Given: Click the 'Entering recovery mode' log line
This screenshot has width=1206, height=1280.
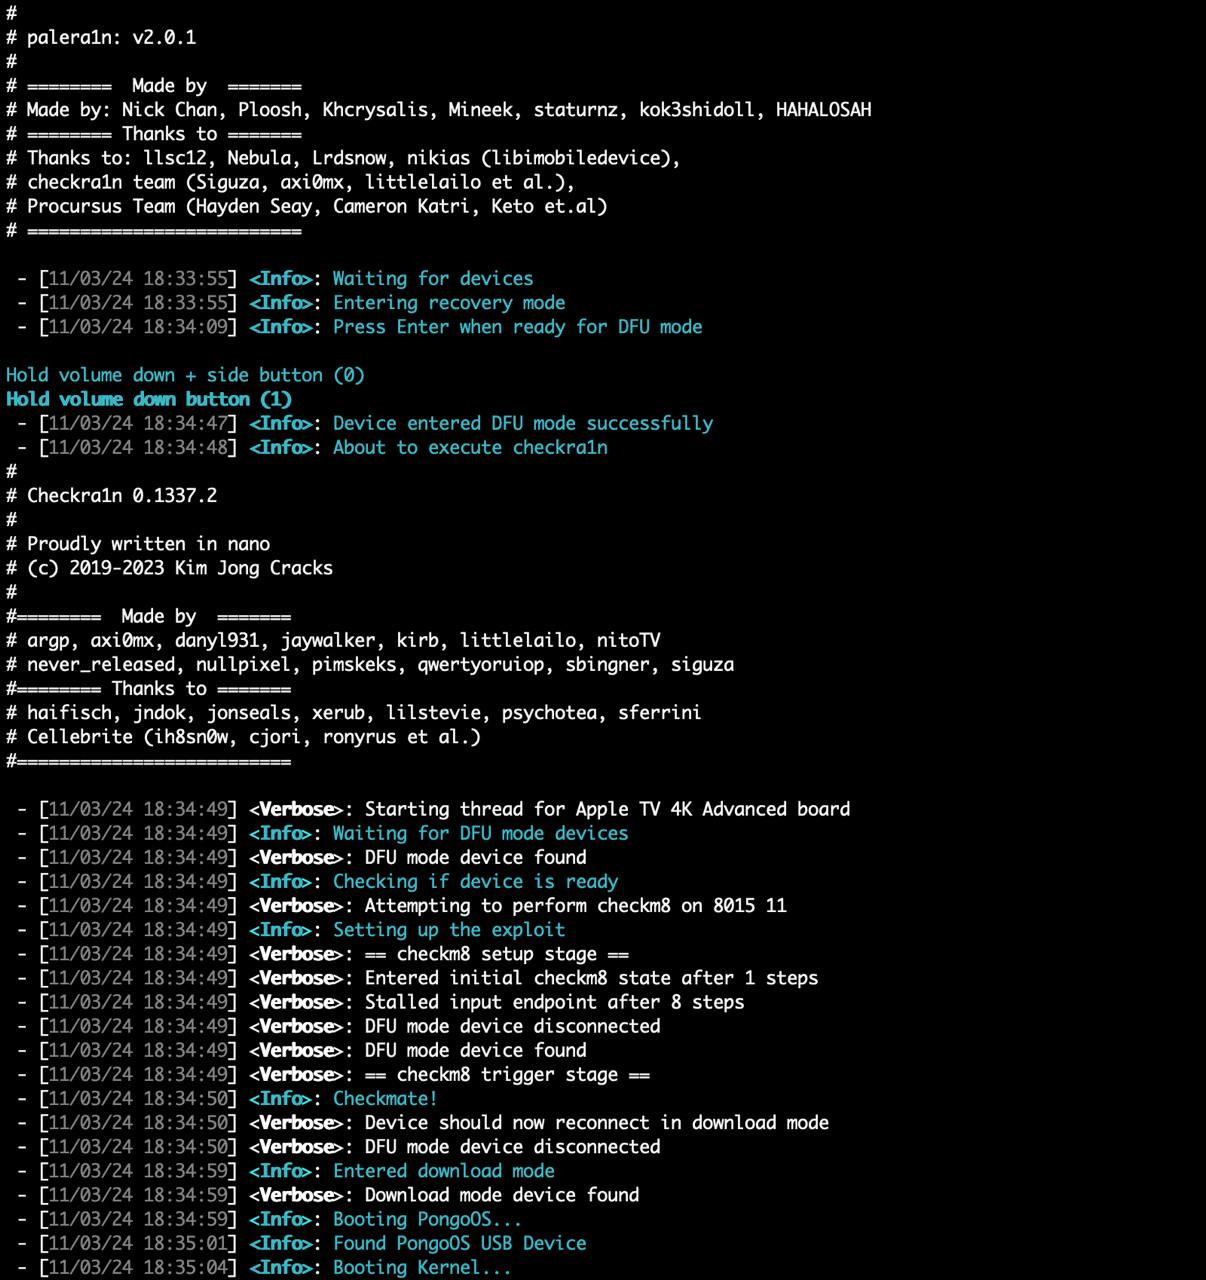Looking at the screenshot, I should [448, 303].
